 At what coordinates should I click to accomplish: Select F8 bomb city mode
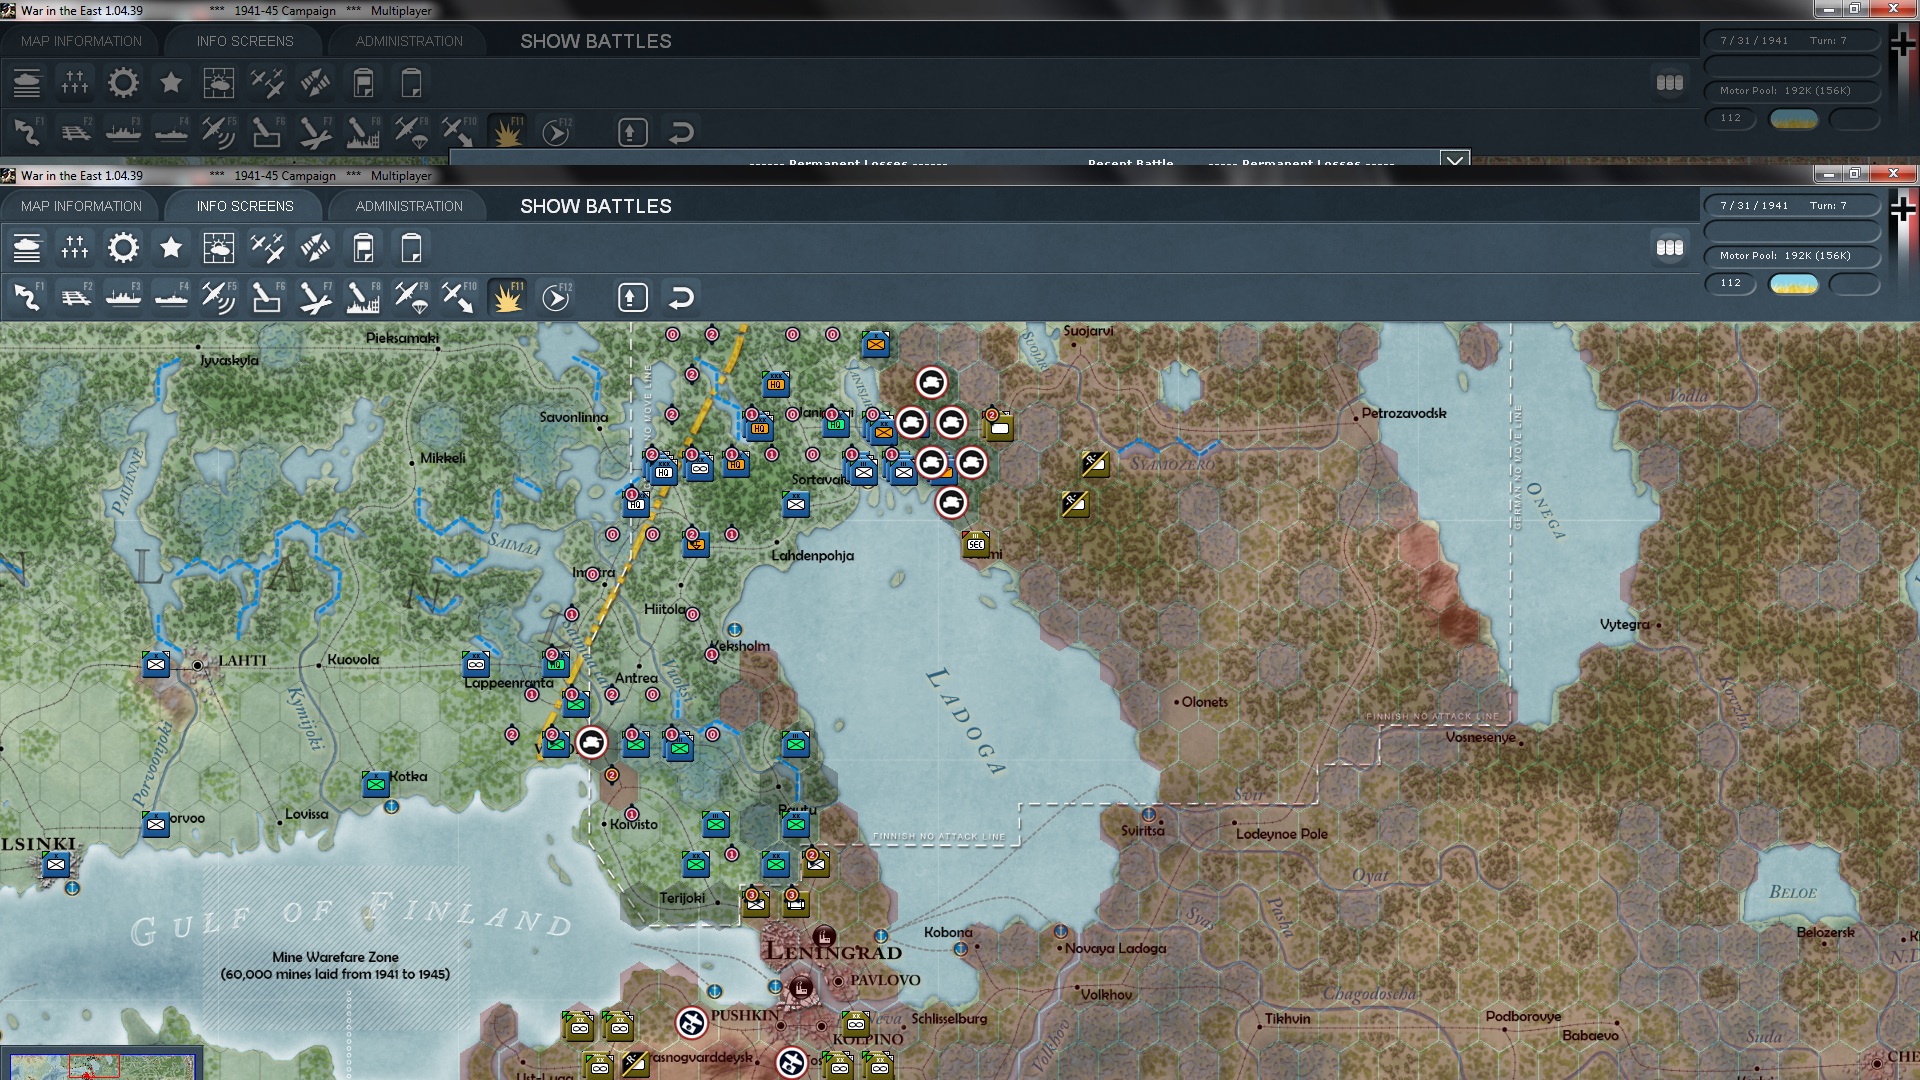pos(363,297)
